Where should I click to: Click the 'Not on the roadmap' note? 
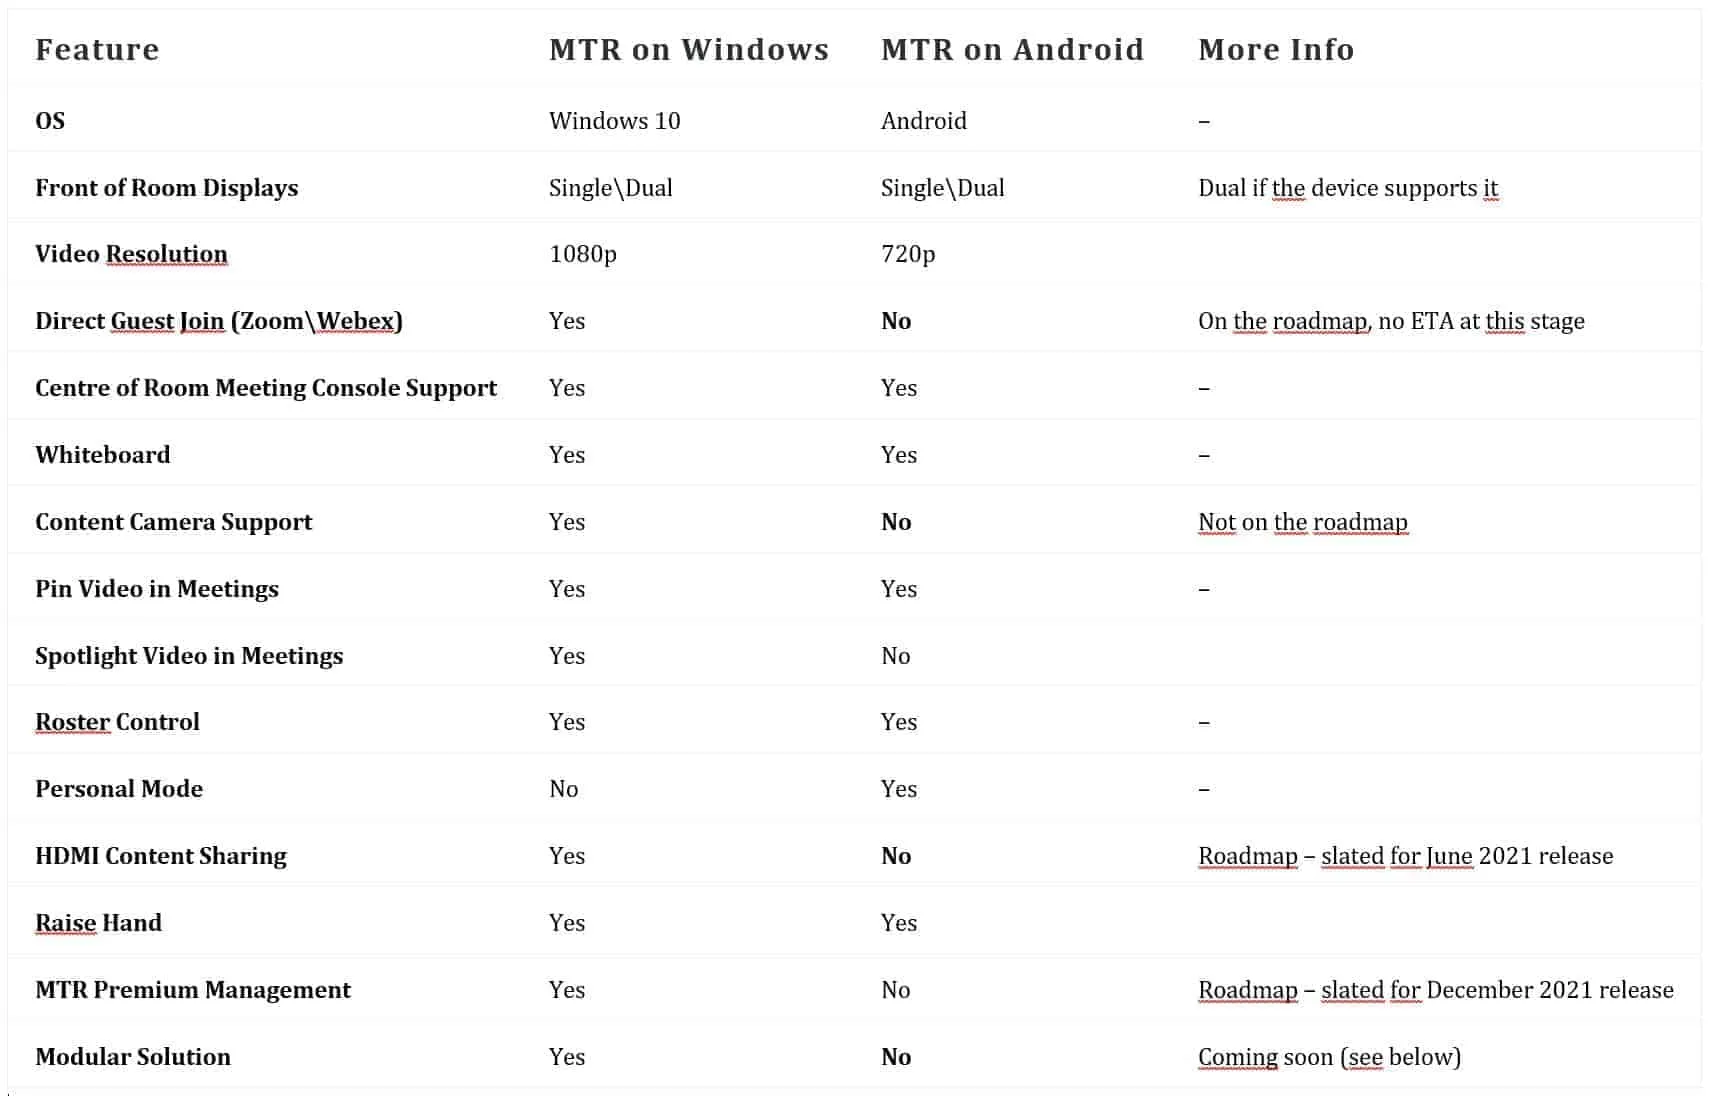coord(1302,522)
